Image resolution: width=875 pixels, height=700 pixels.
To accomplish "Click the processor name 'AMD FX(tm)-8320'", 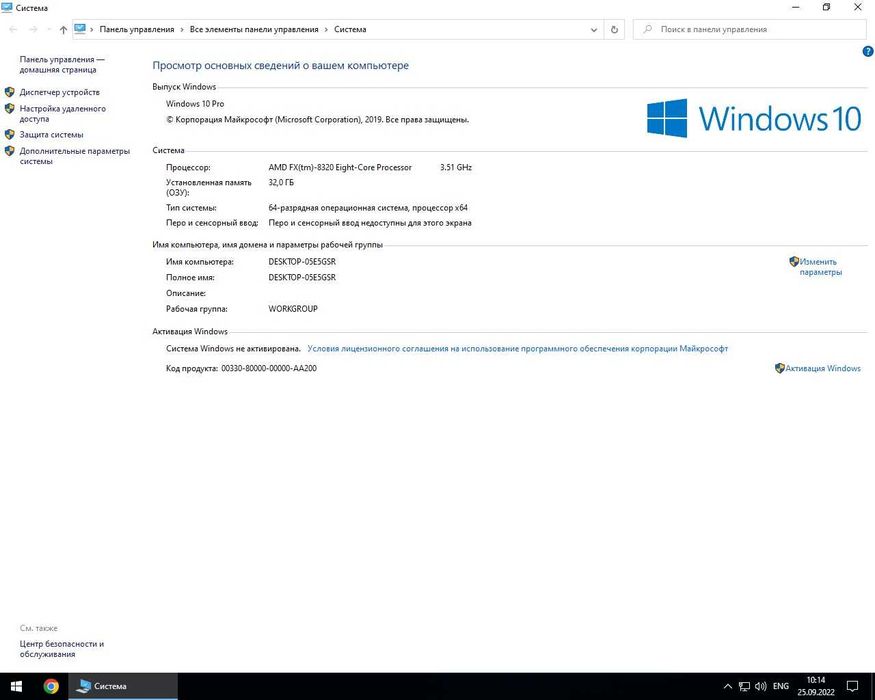I will [x=301, y=167].
